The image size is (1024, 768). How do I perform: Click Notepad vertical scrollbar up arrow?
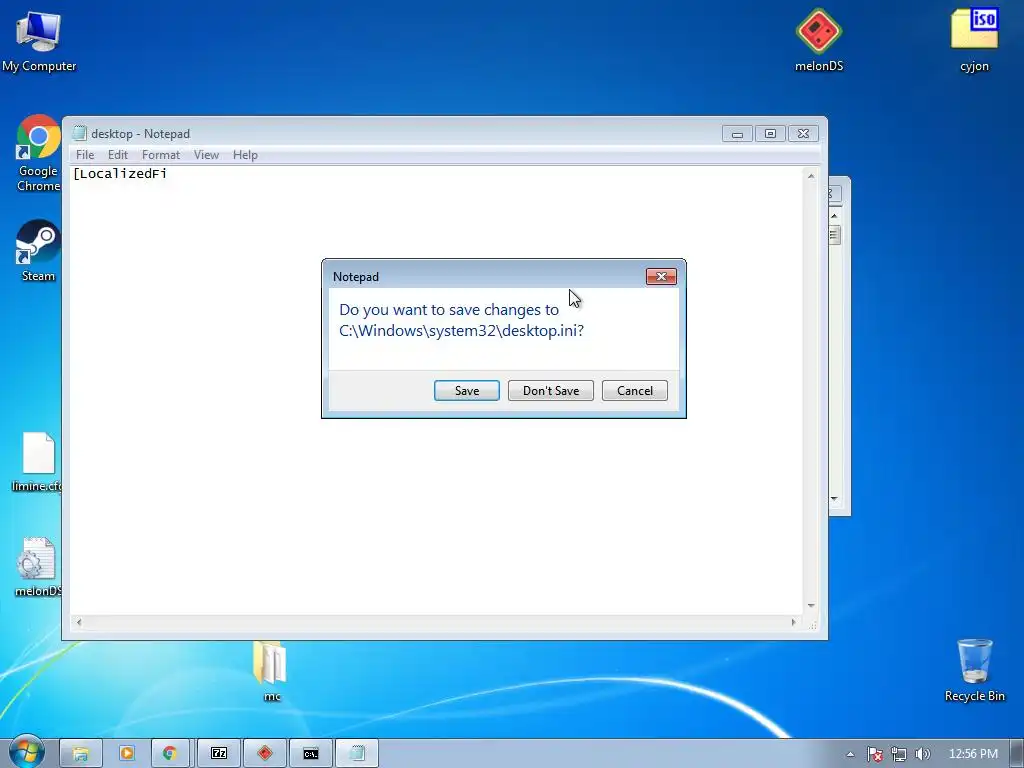(811, 176)
